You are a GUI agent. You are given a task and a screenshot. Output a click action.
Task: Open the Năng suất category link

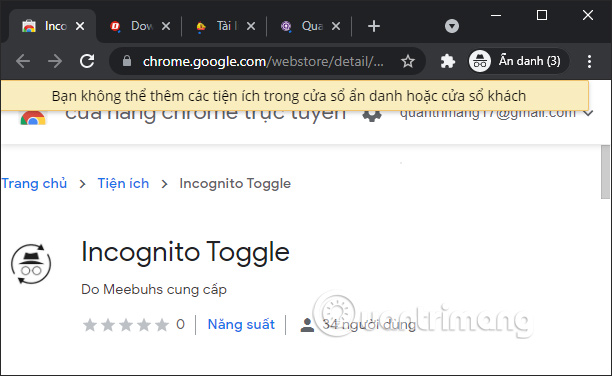point(241,324)
